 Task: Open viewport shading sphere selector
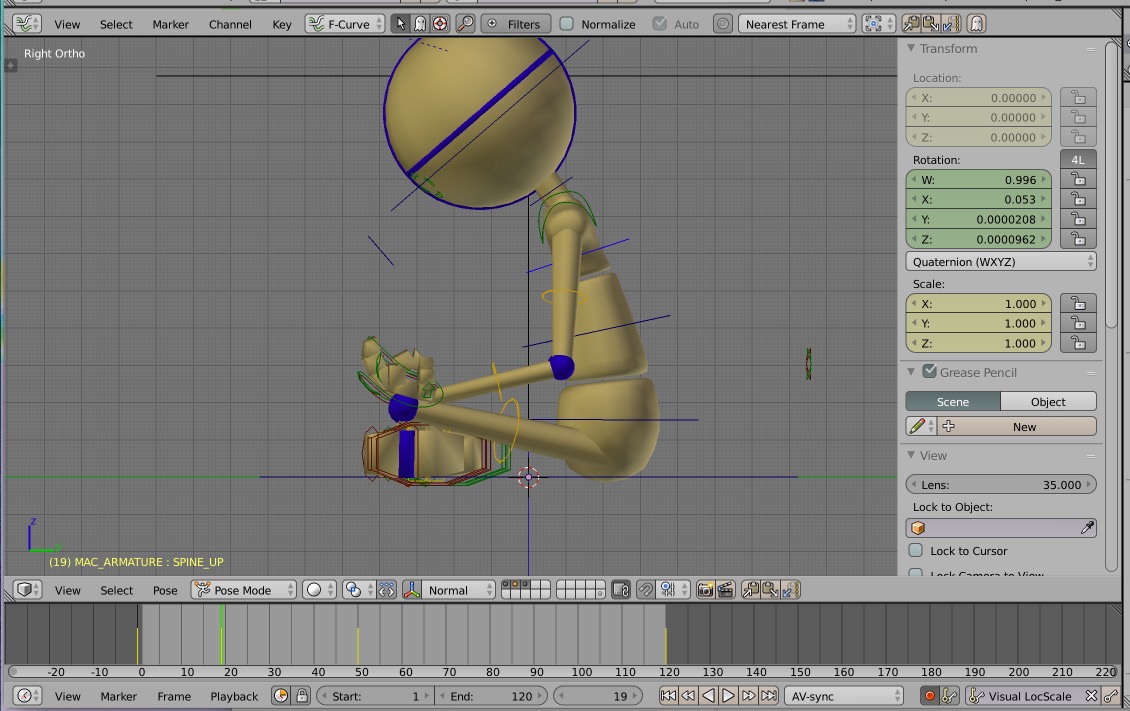pos(319,590)
